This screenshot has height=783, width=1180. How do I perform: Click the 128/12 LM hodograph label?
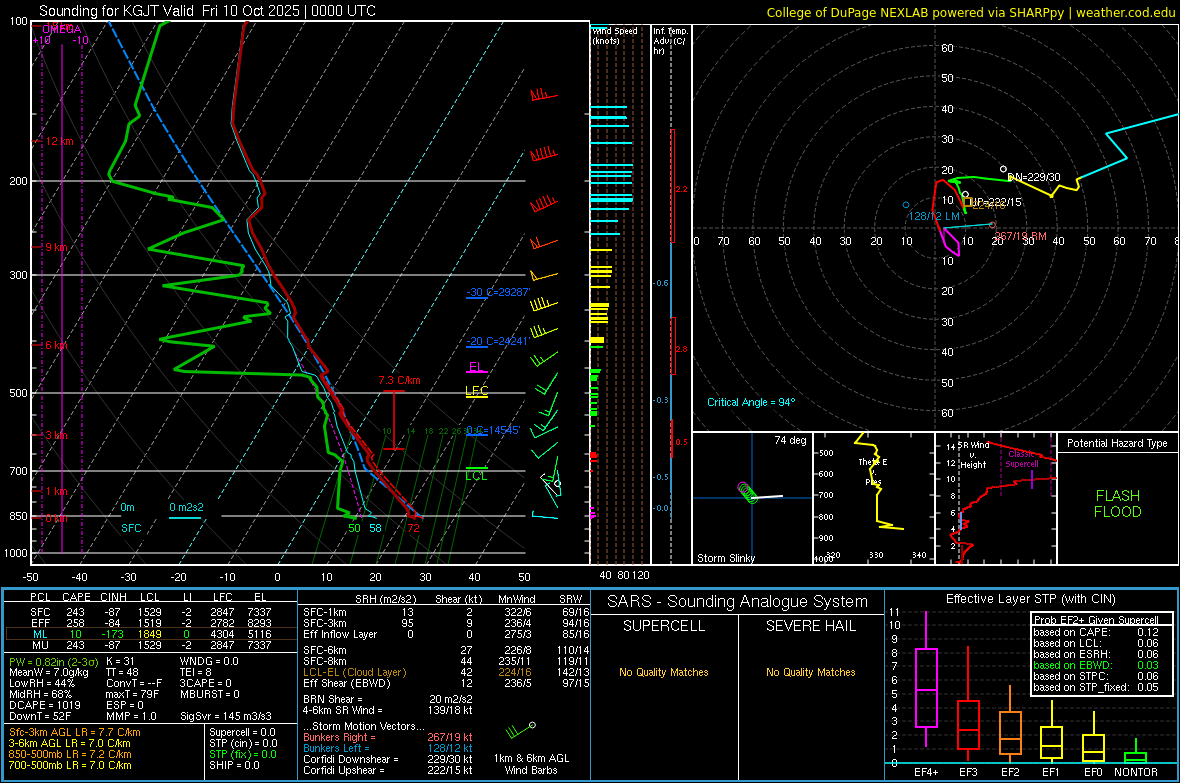(934, 216)
